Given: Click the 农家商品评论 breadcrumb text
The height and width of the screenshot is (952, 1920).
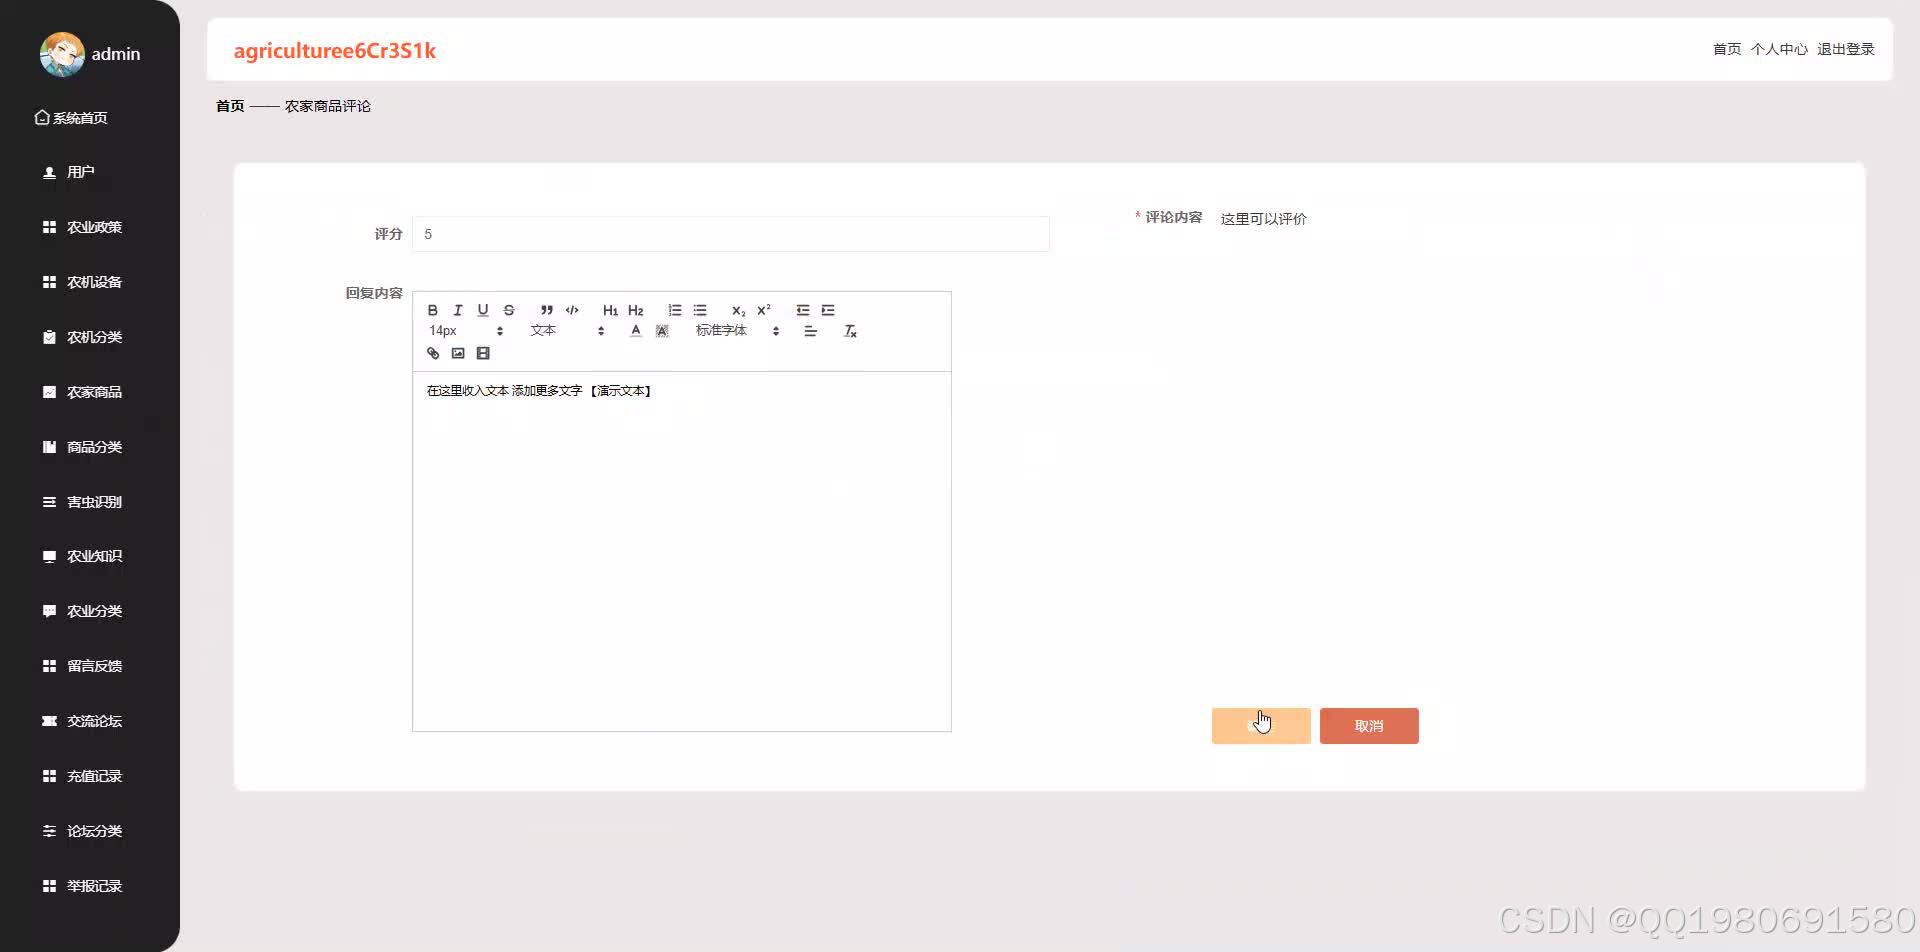Looking at the screenshot, I should click(x=328, y=106).
